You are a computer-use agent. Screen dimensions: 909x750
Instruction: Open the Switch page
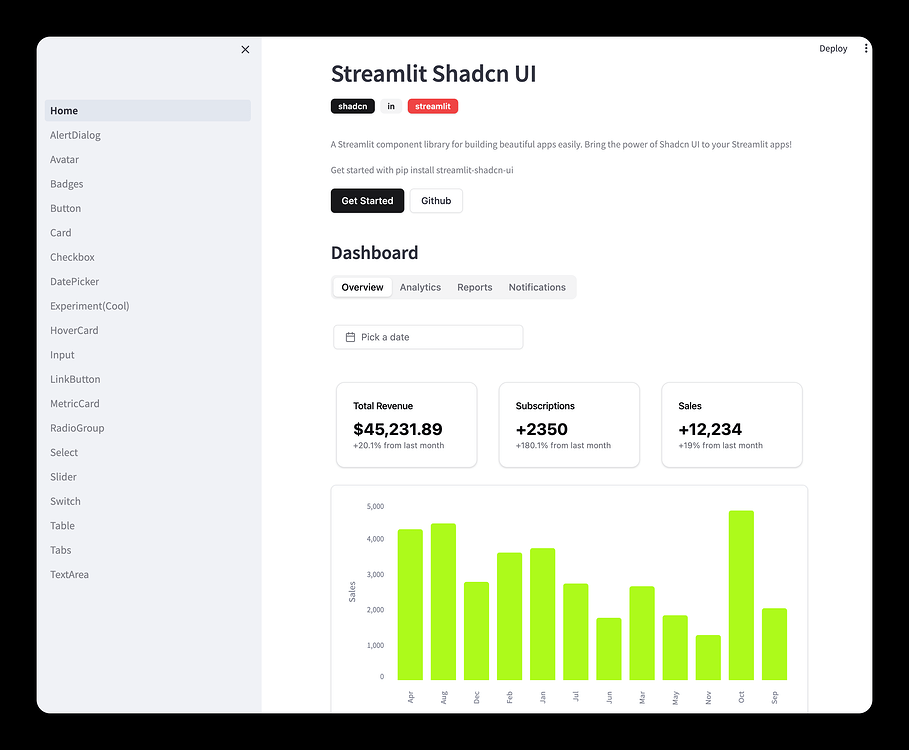pyautogui.click(x=148, y=501)
